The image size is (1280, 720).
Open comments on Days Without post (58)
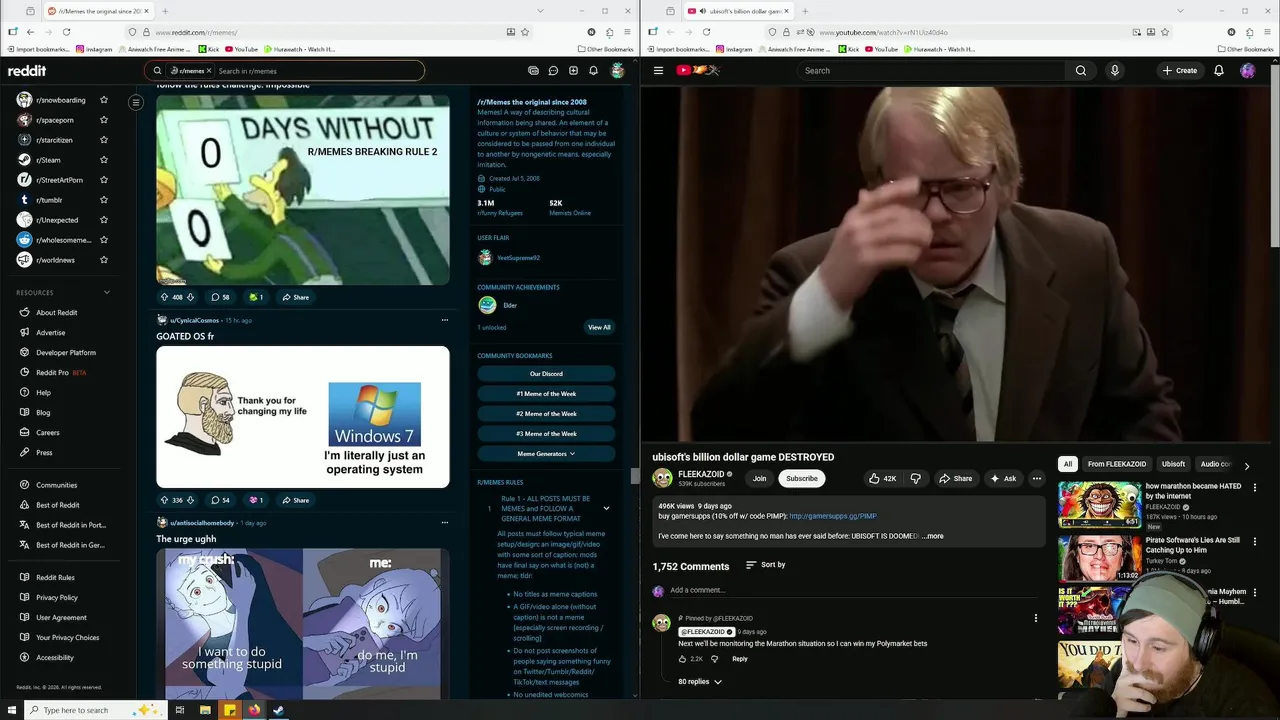(x=220, y=297)
